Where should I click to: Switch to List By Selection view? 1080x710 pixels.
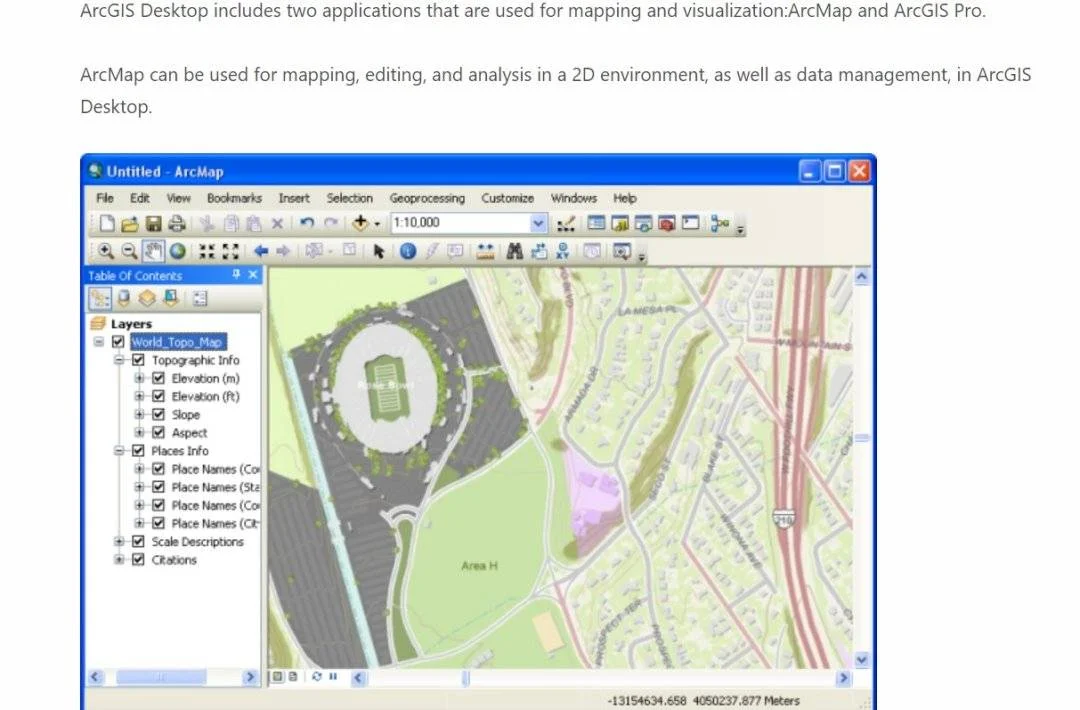pyautogui.click(x=171, y=298)
